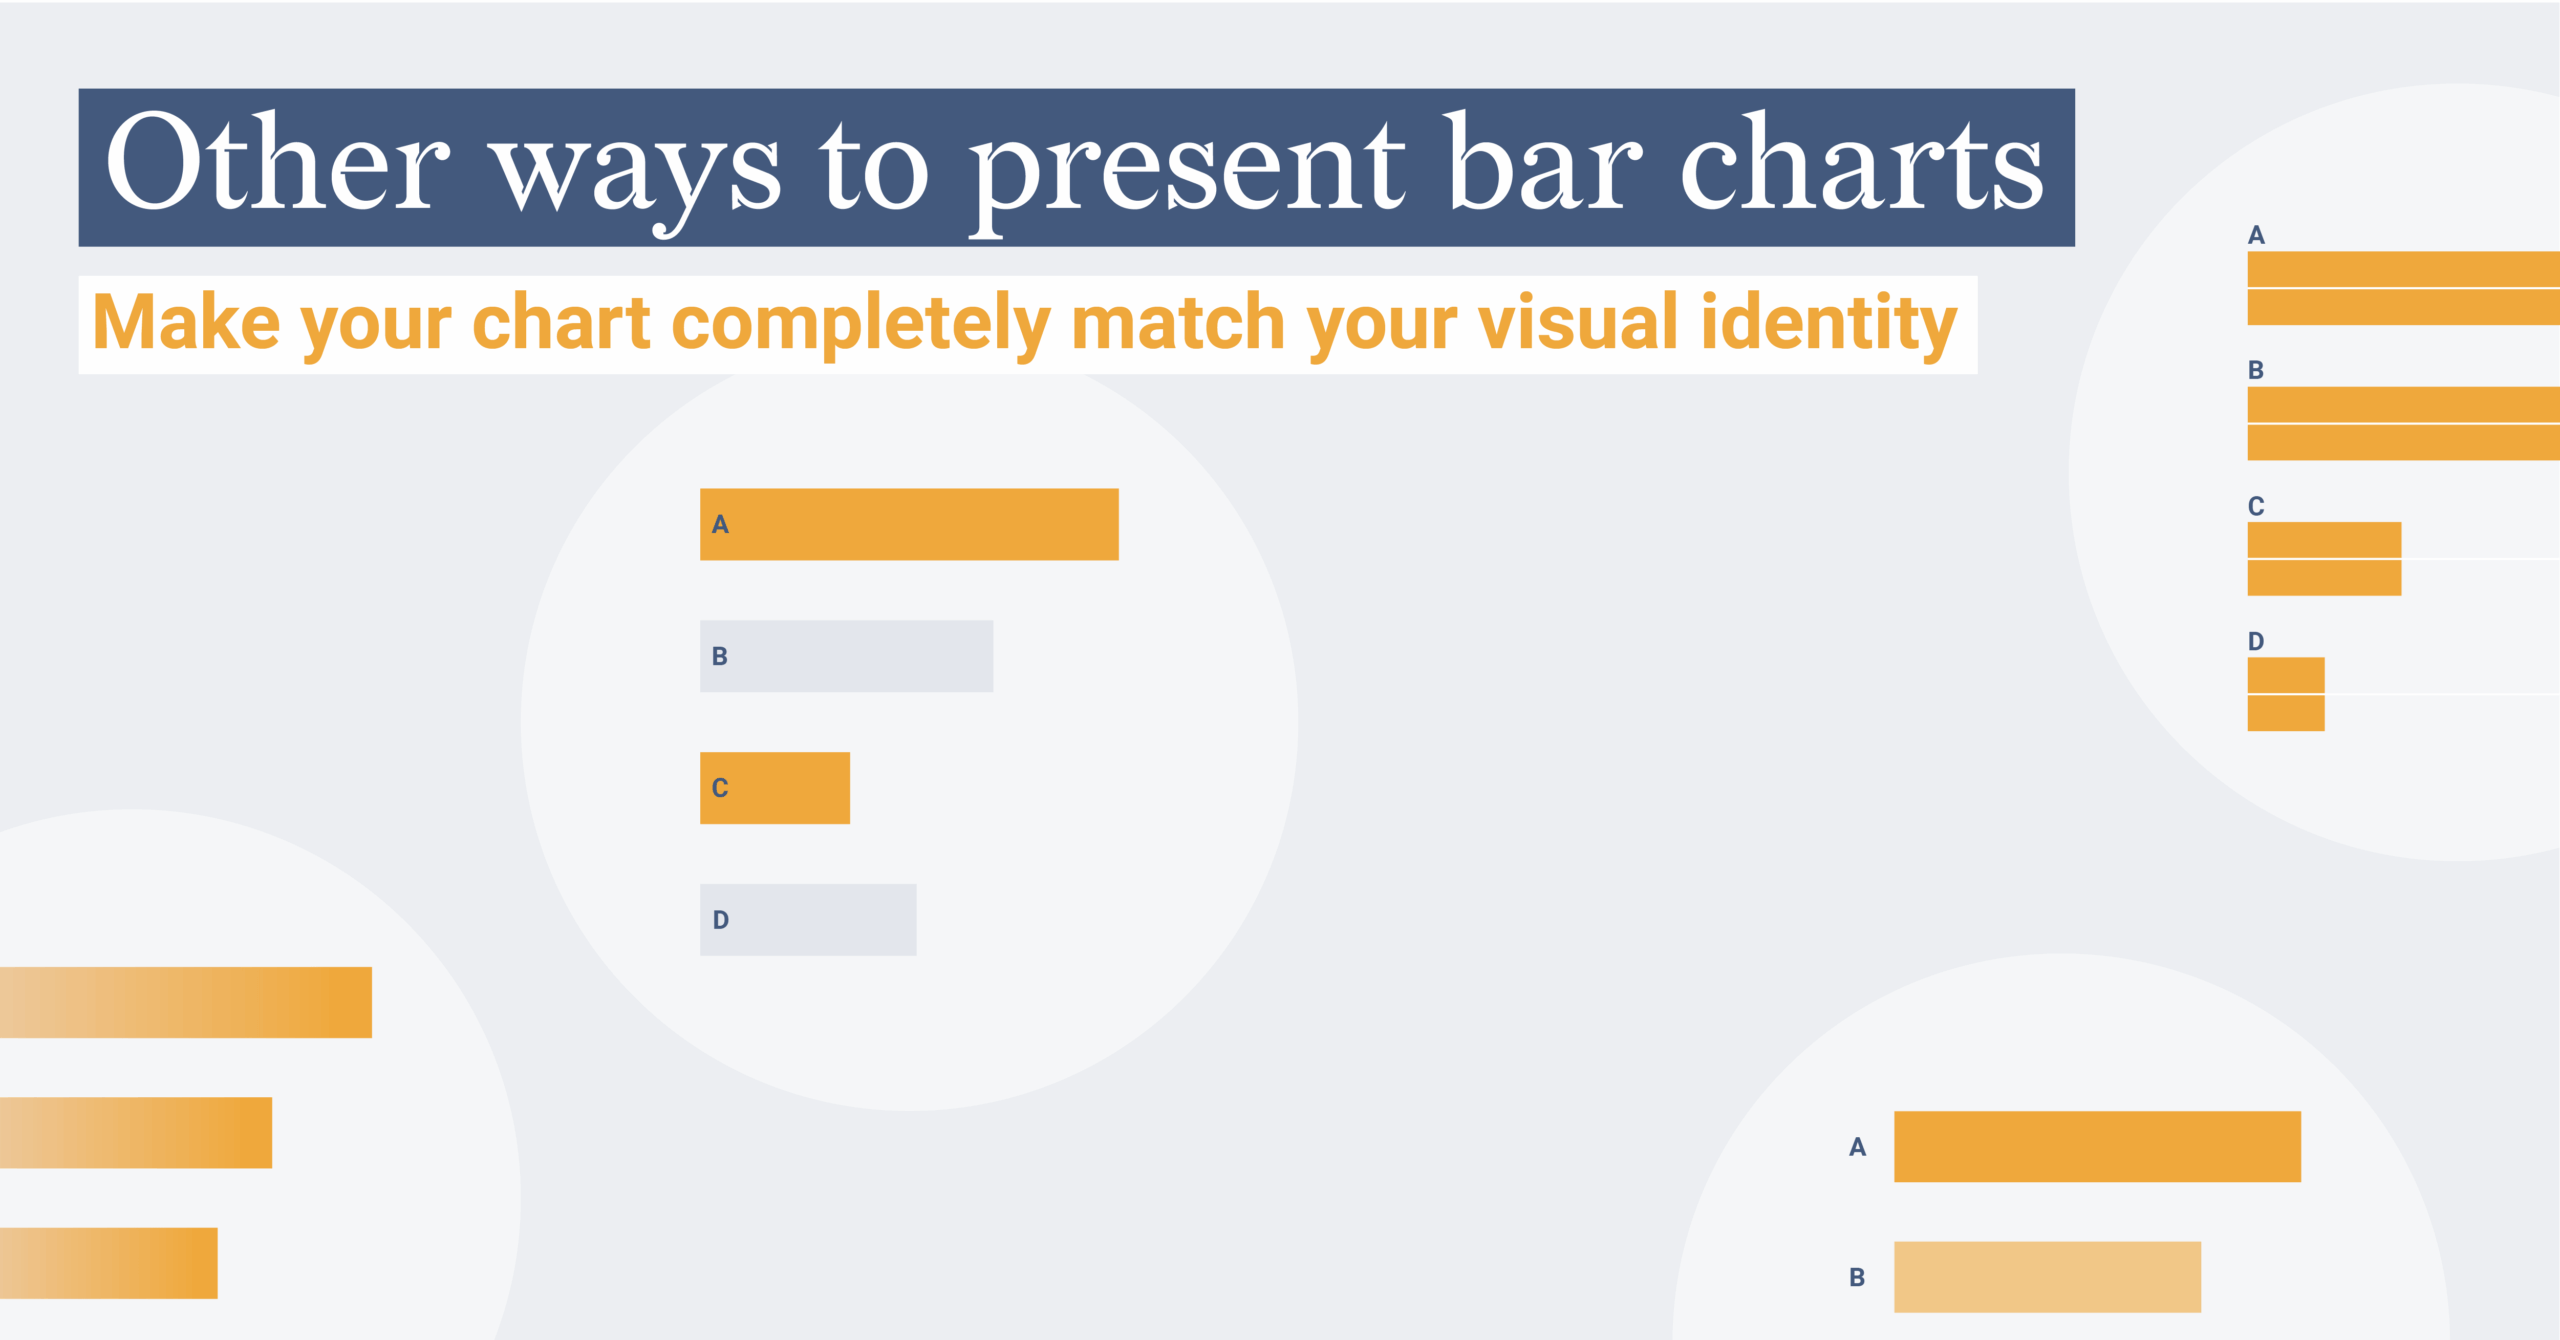Select the split bar B in the top-right chart

tap(2402, 424)
